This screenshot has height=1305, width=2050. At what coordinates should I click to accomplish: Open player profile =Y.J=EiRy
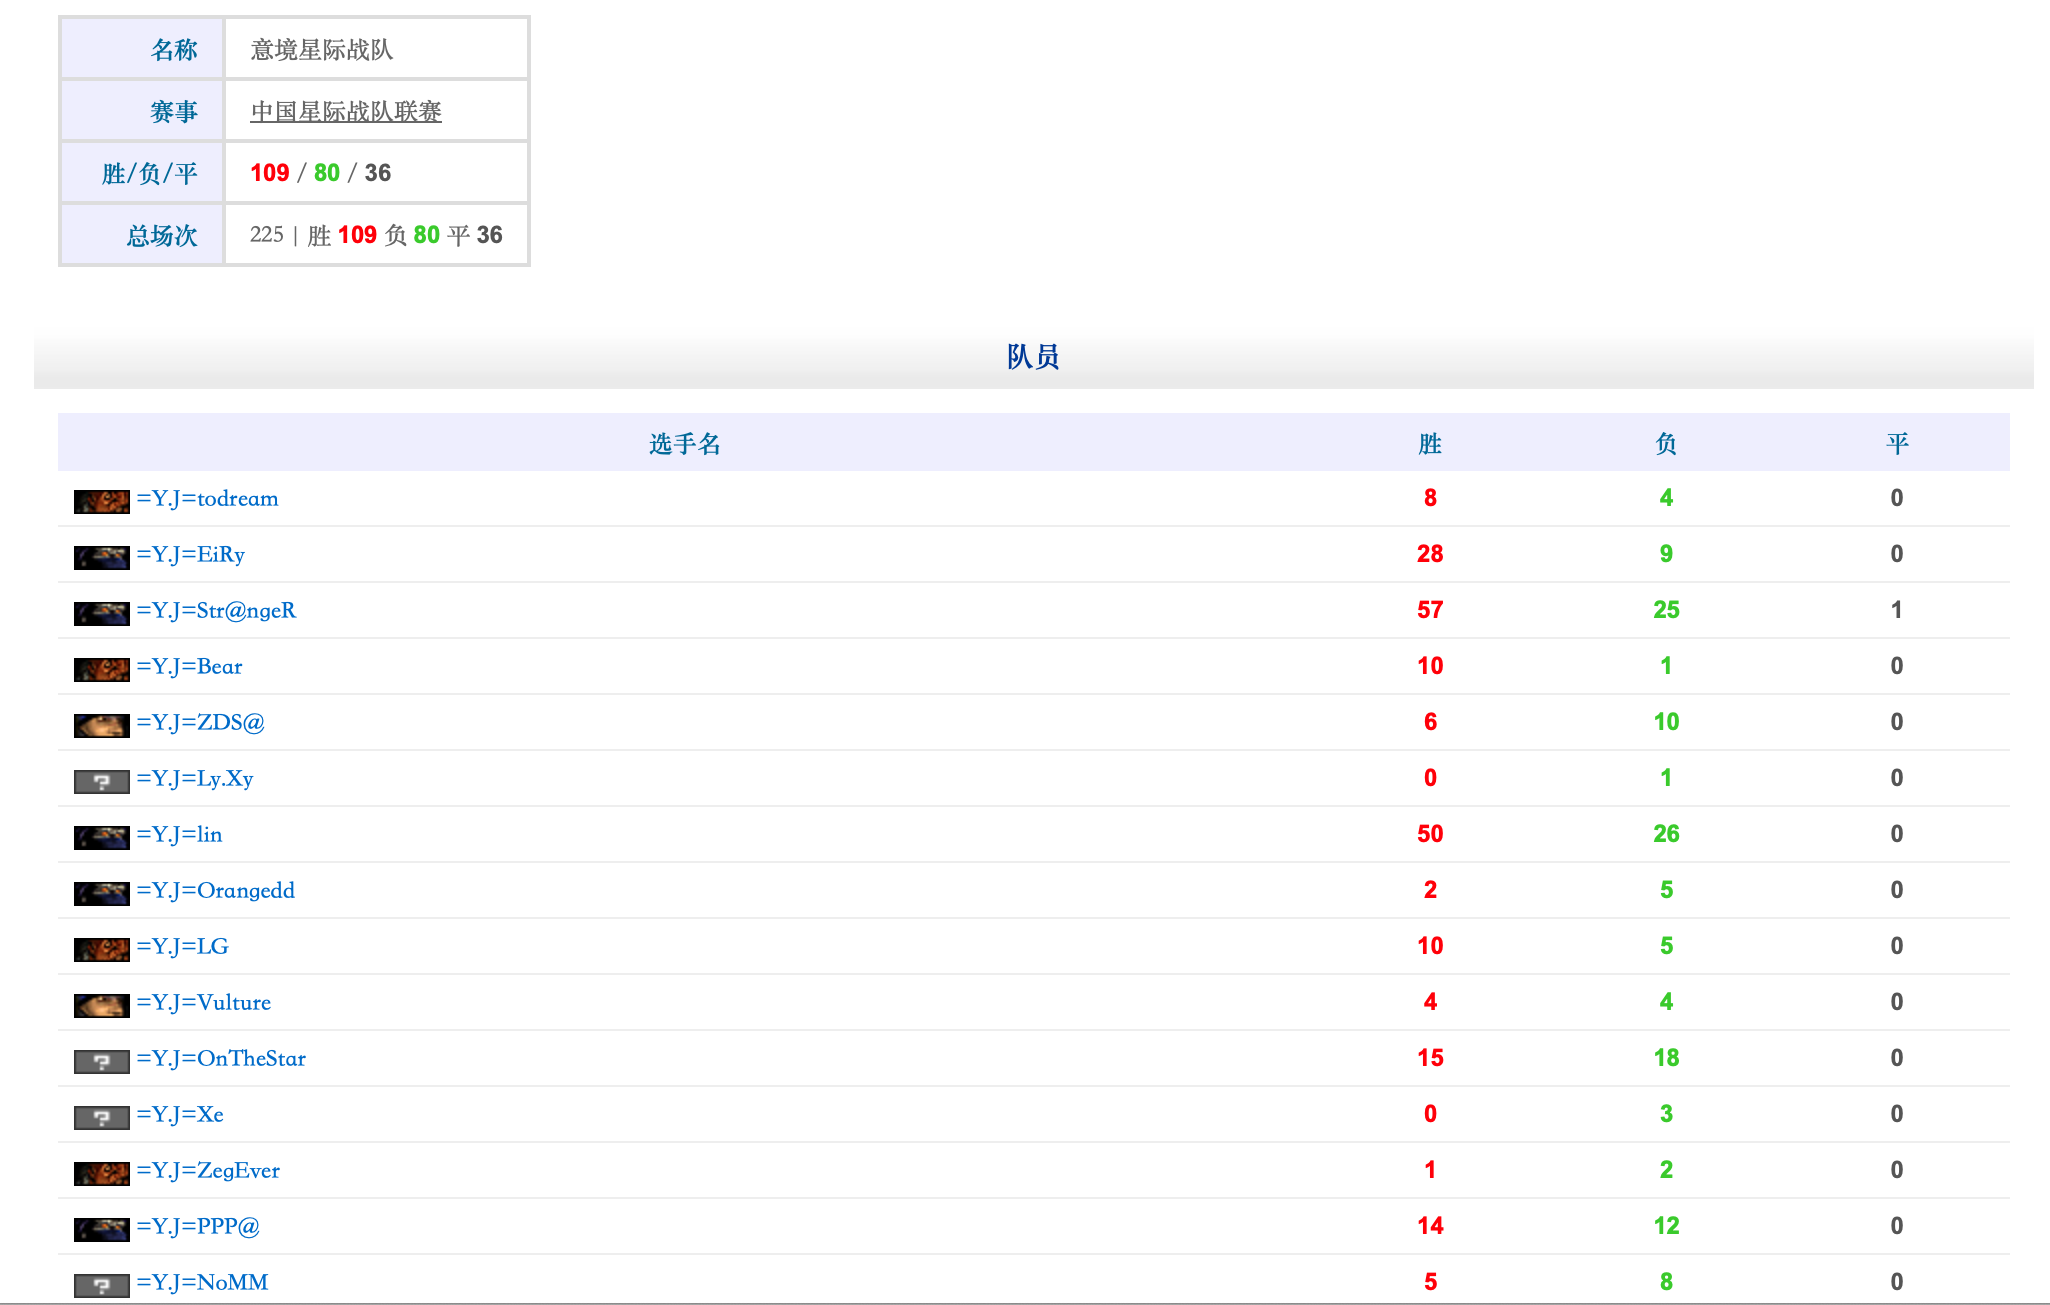(190, 554)
